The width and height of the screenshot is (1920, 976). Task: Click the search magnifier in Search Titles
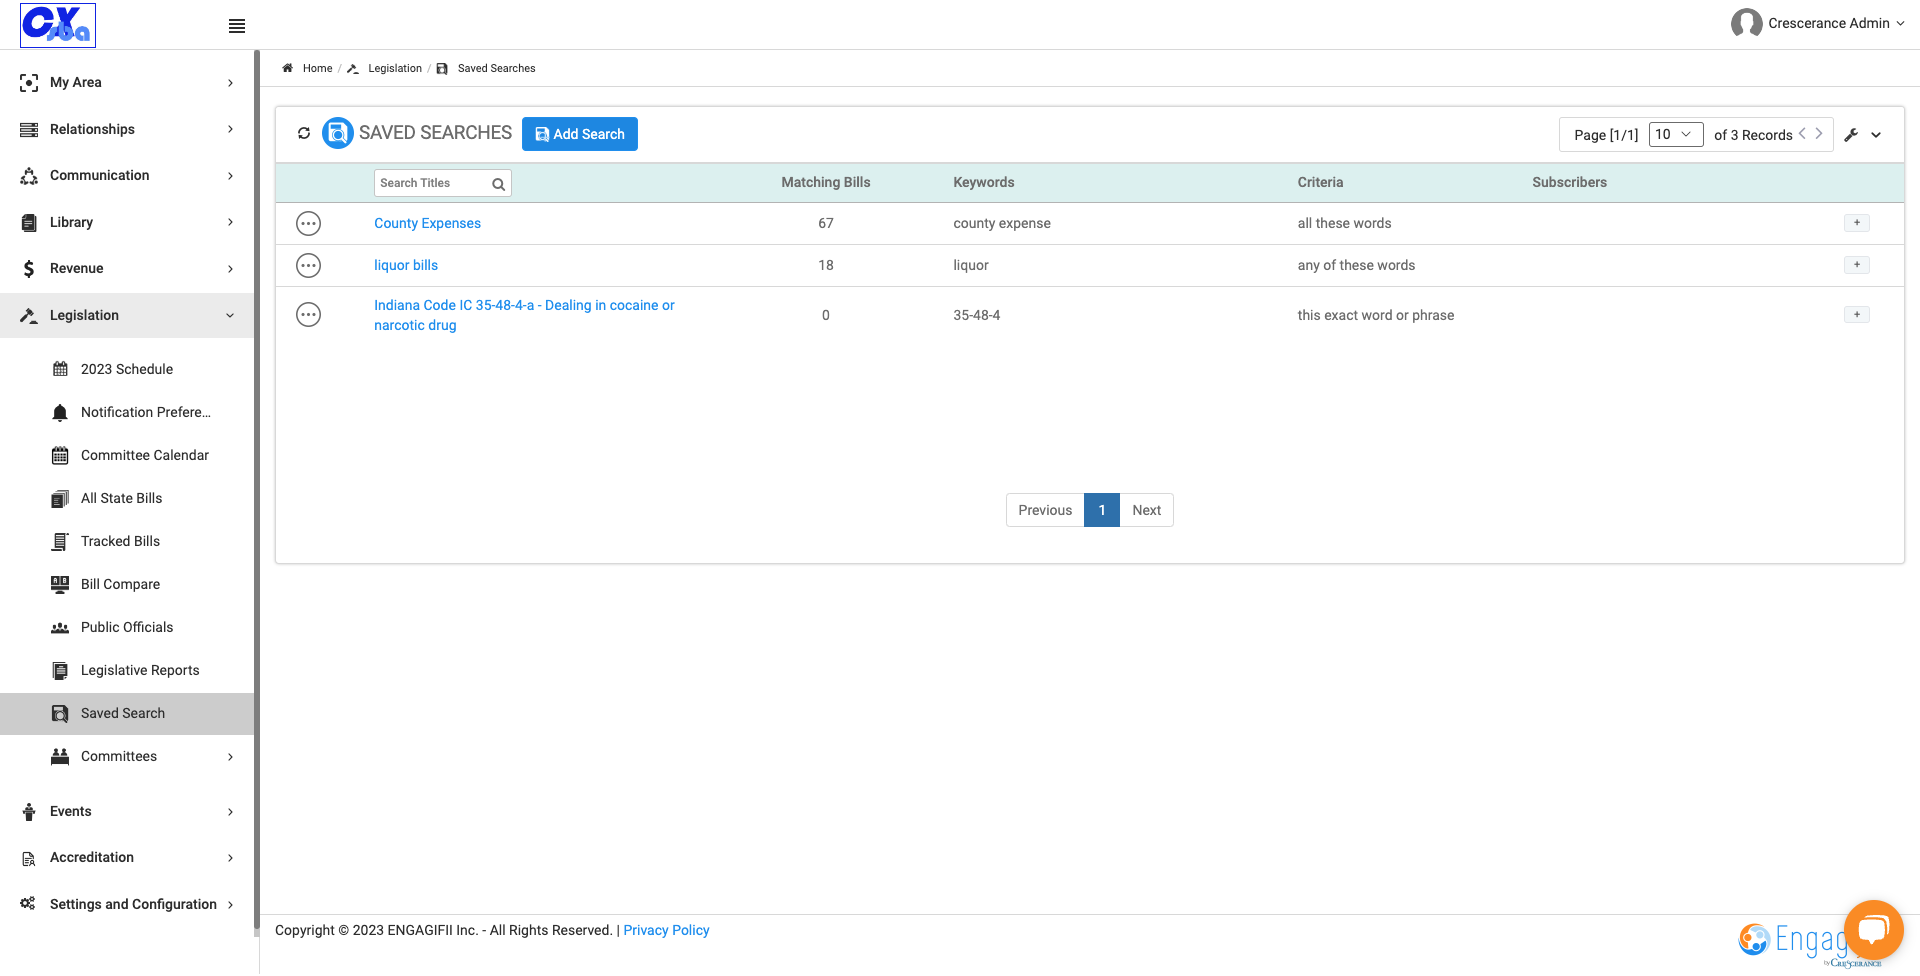[498, 184]
